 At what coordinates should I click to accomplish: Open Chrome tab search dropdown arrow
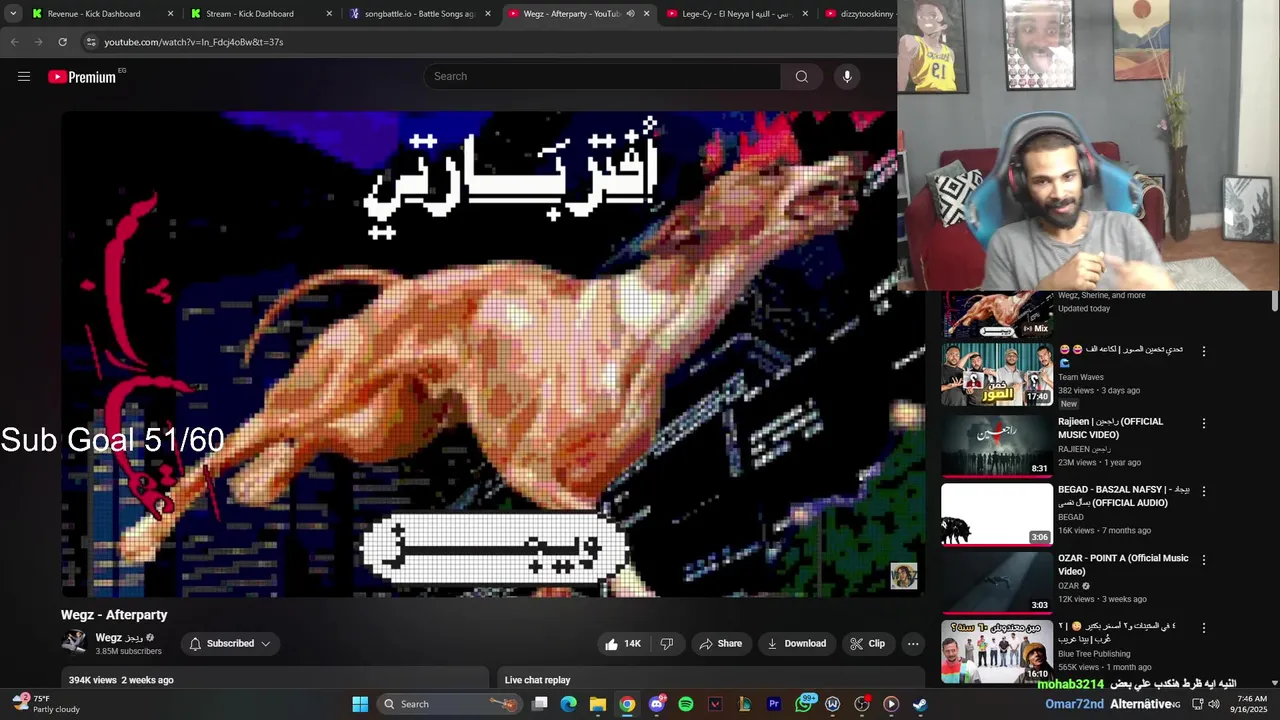coord(13,14)
